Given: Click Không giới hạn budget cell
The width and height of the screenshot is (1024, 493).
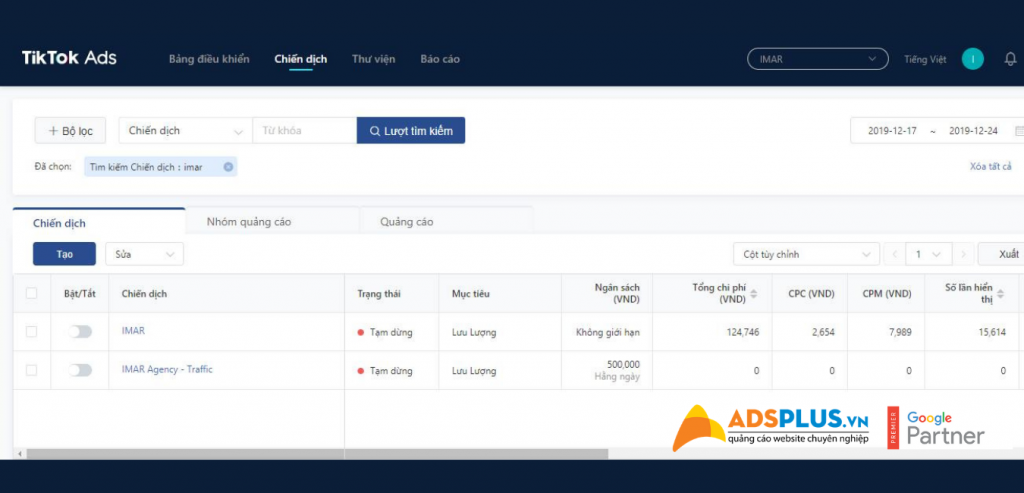Looking at the screenshot, I should click(x=608, y=332).
